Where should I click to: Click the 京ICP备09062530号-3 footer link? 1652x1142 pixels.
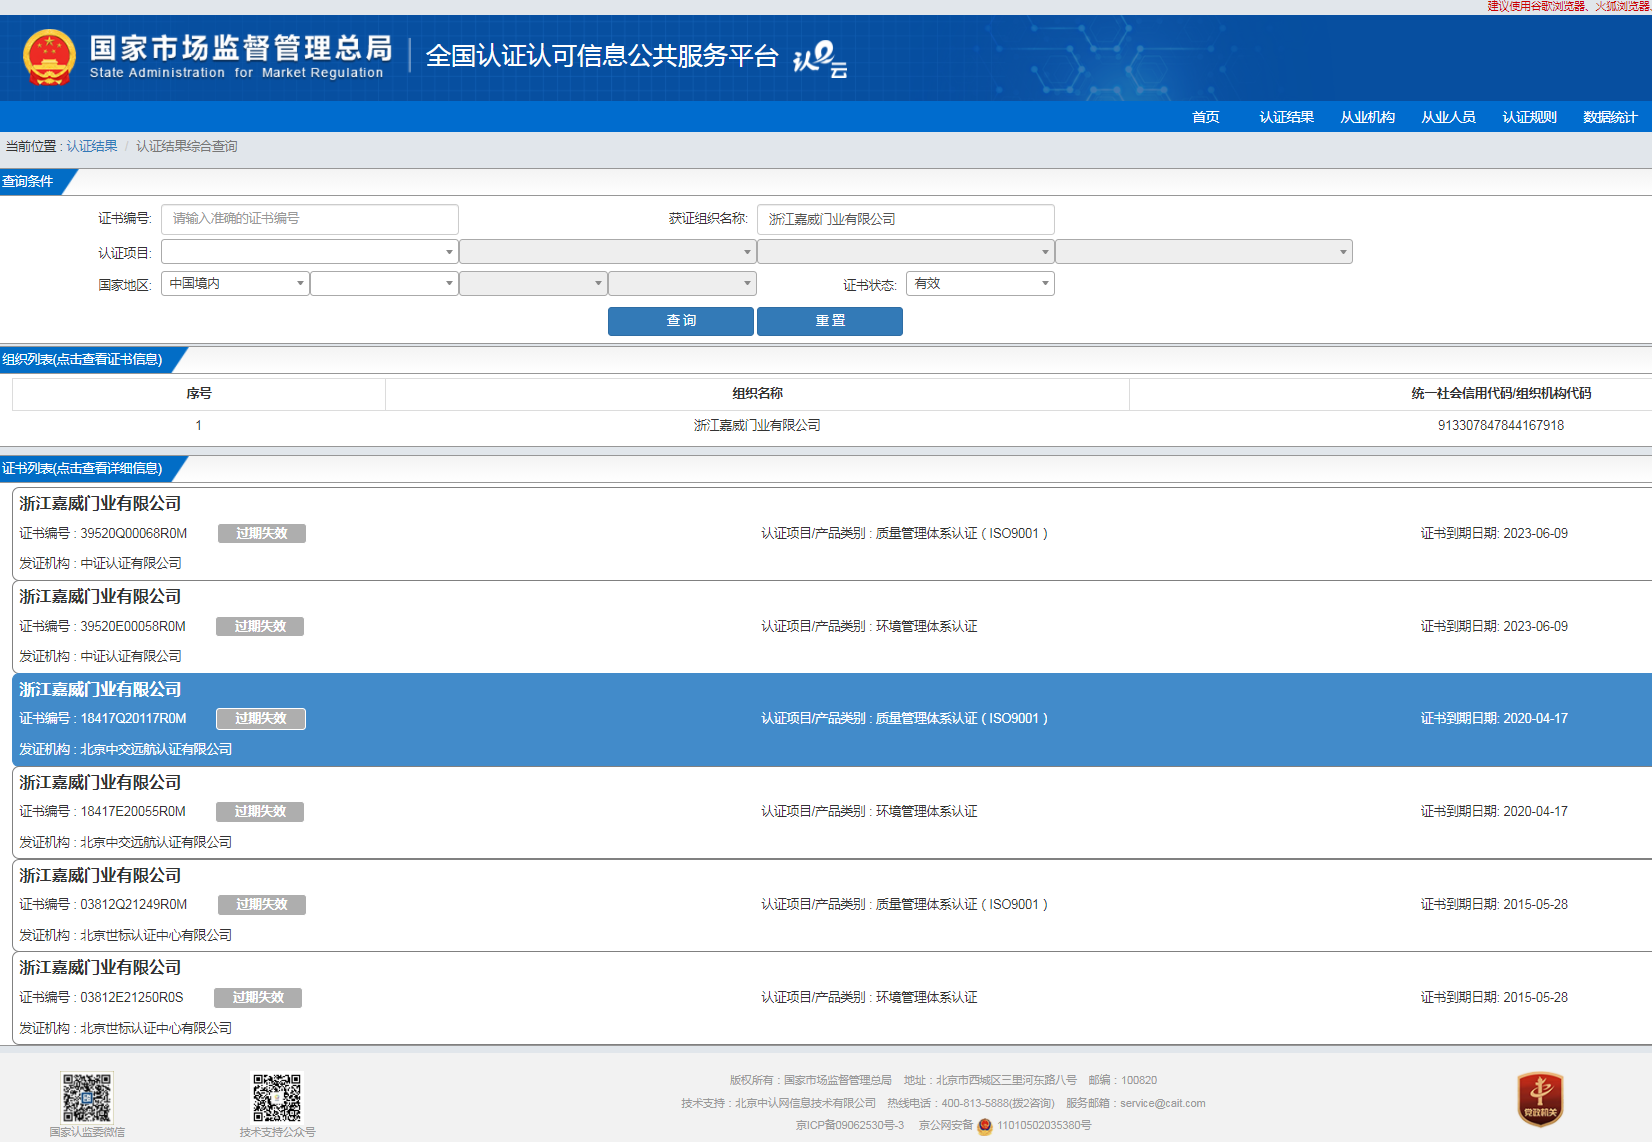tap(850, 1126)
